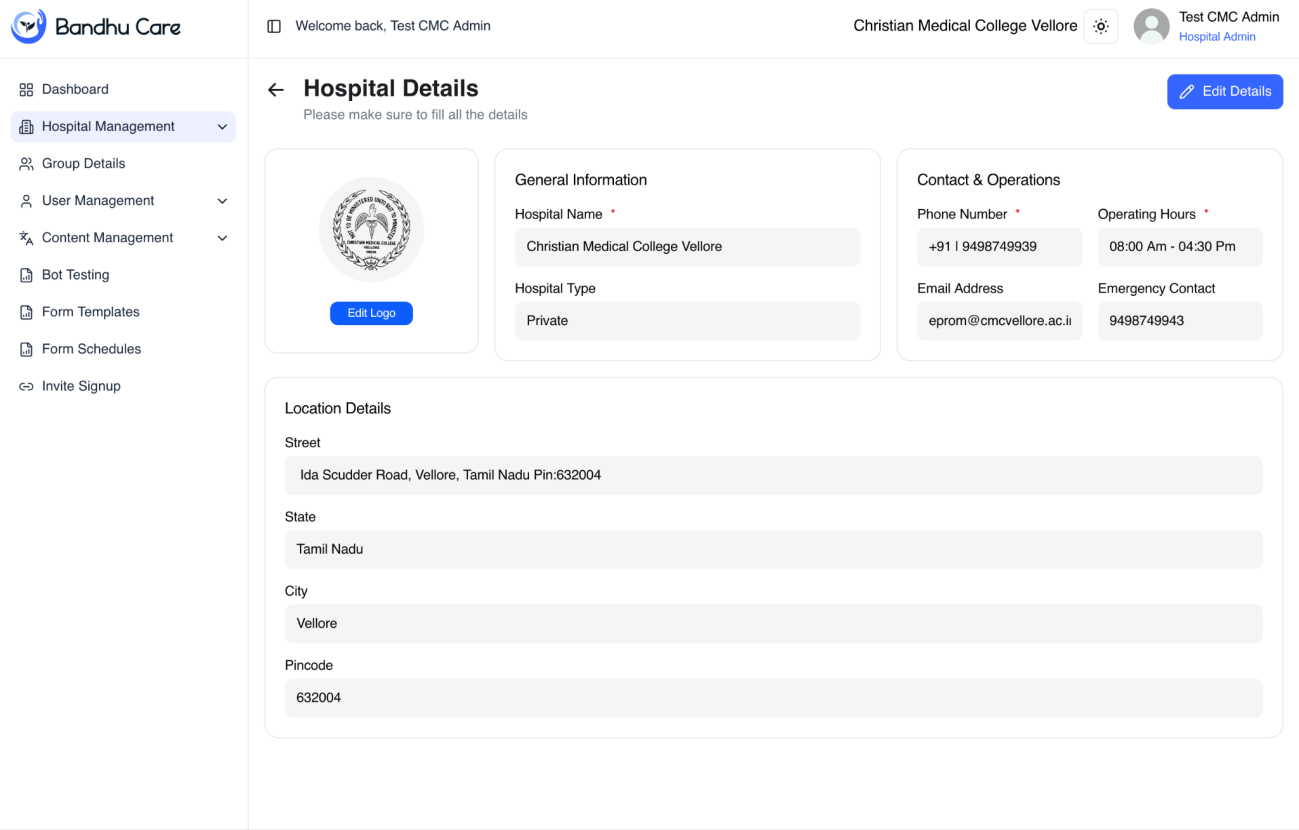Click the User Management person icon

26,201
